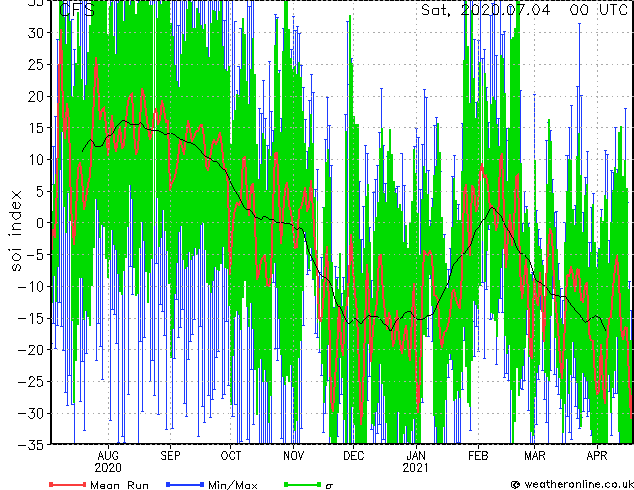The image size is (634, 490).
Task: Click the red Mean Run legend line
Action: pos(68,484)
